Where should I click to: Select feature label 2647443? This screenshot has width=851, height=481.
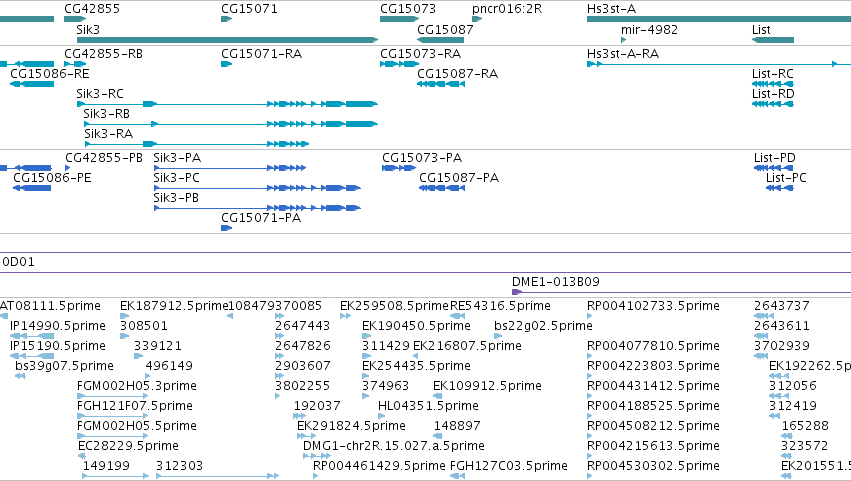pos(302,326)
